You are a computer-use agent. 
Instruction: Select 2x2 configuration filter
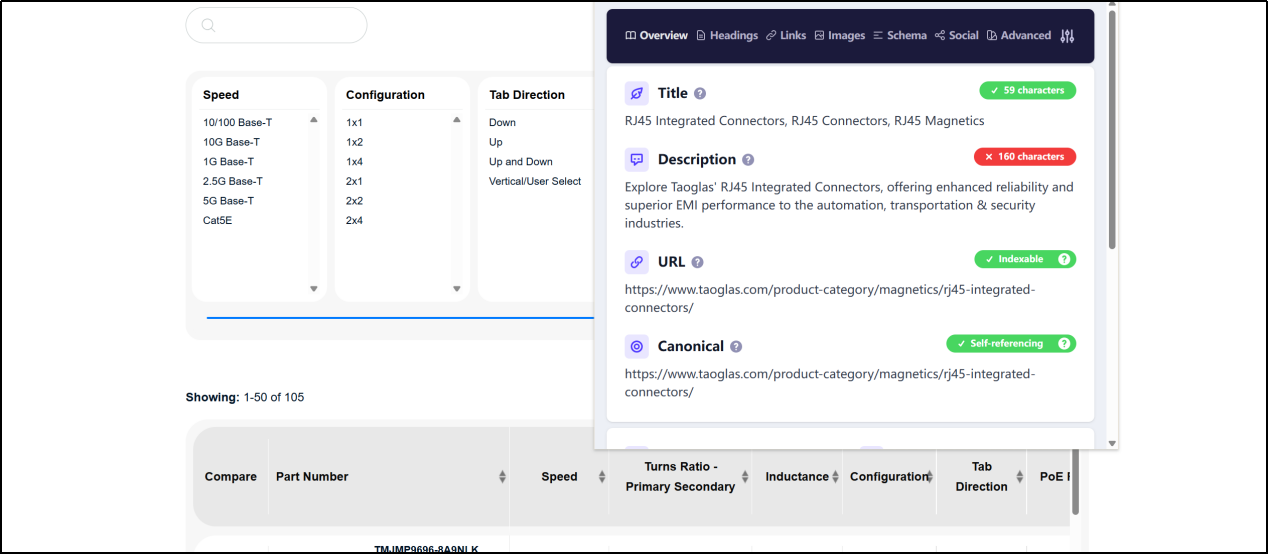(x=354, y=201)
